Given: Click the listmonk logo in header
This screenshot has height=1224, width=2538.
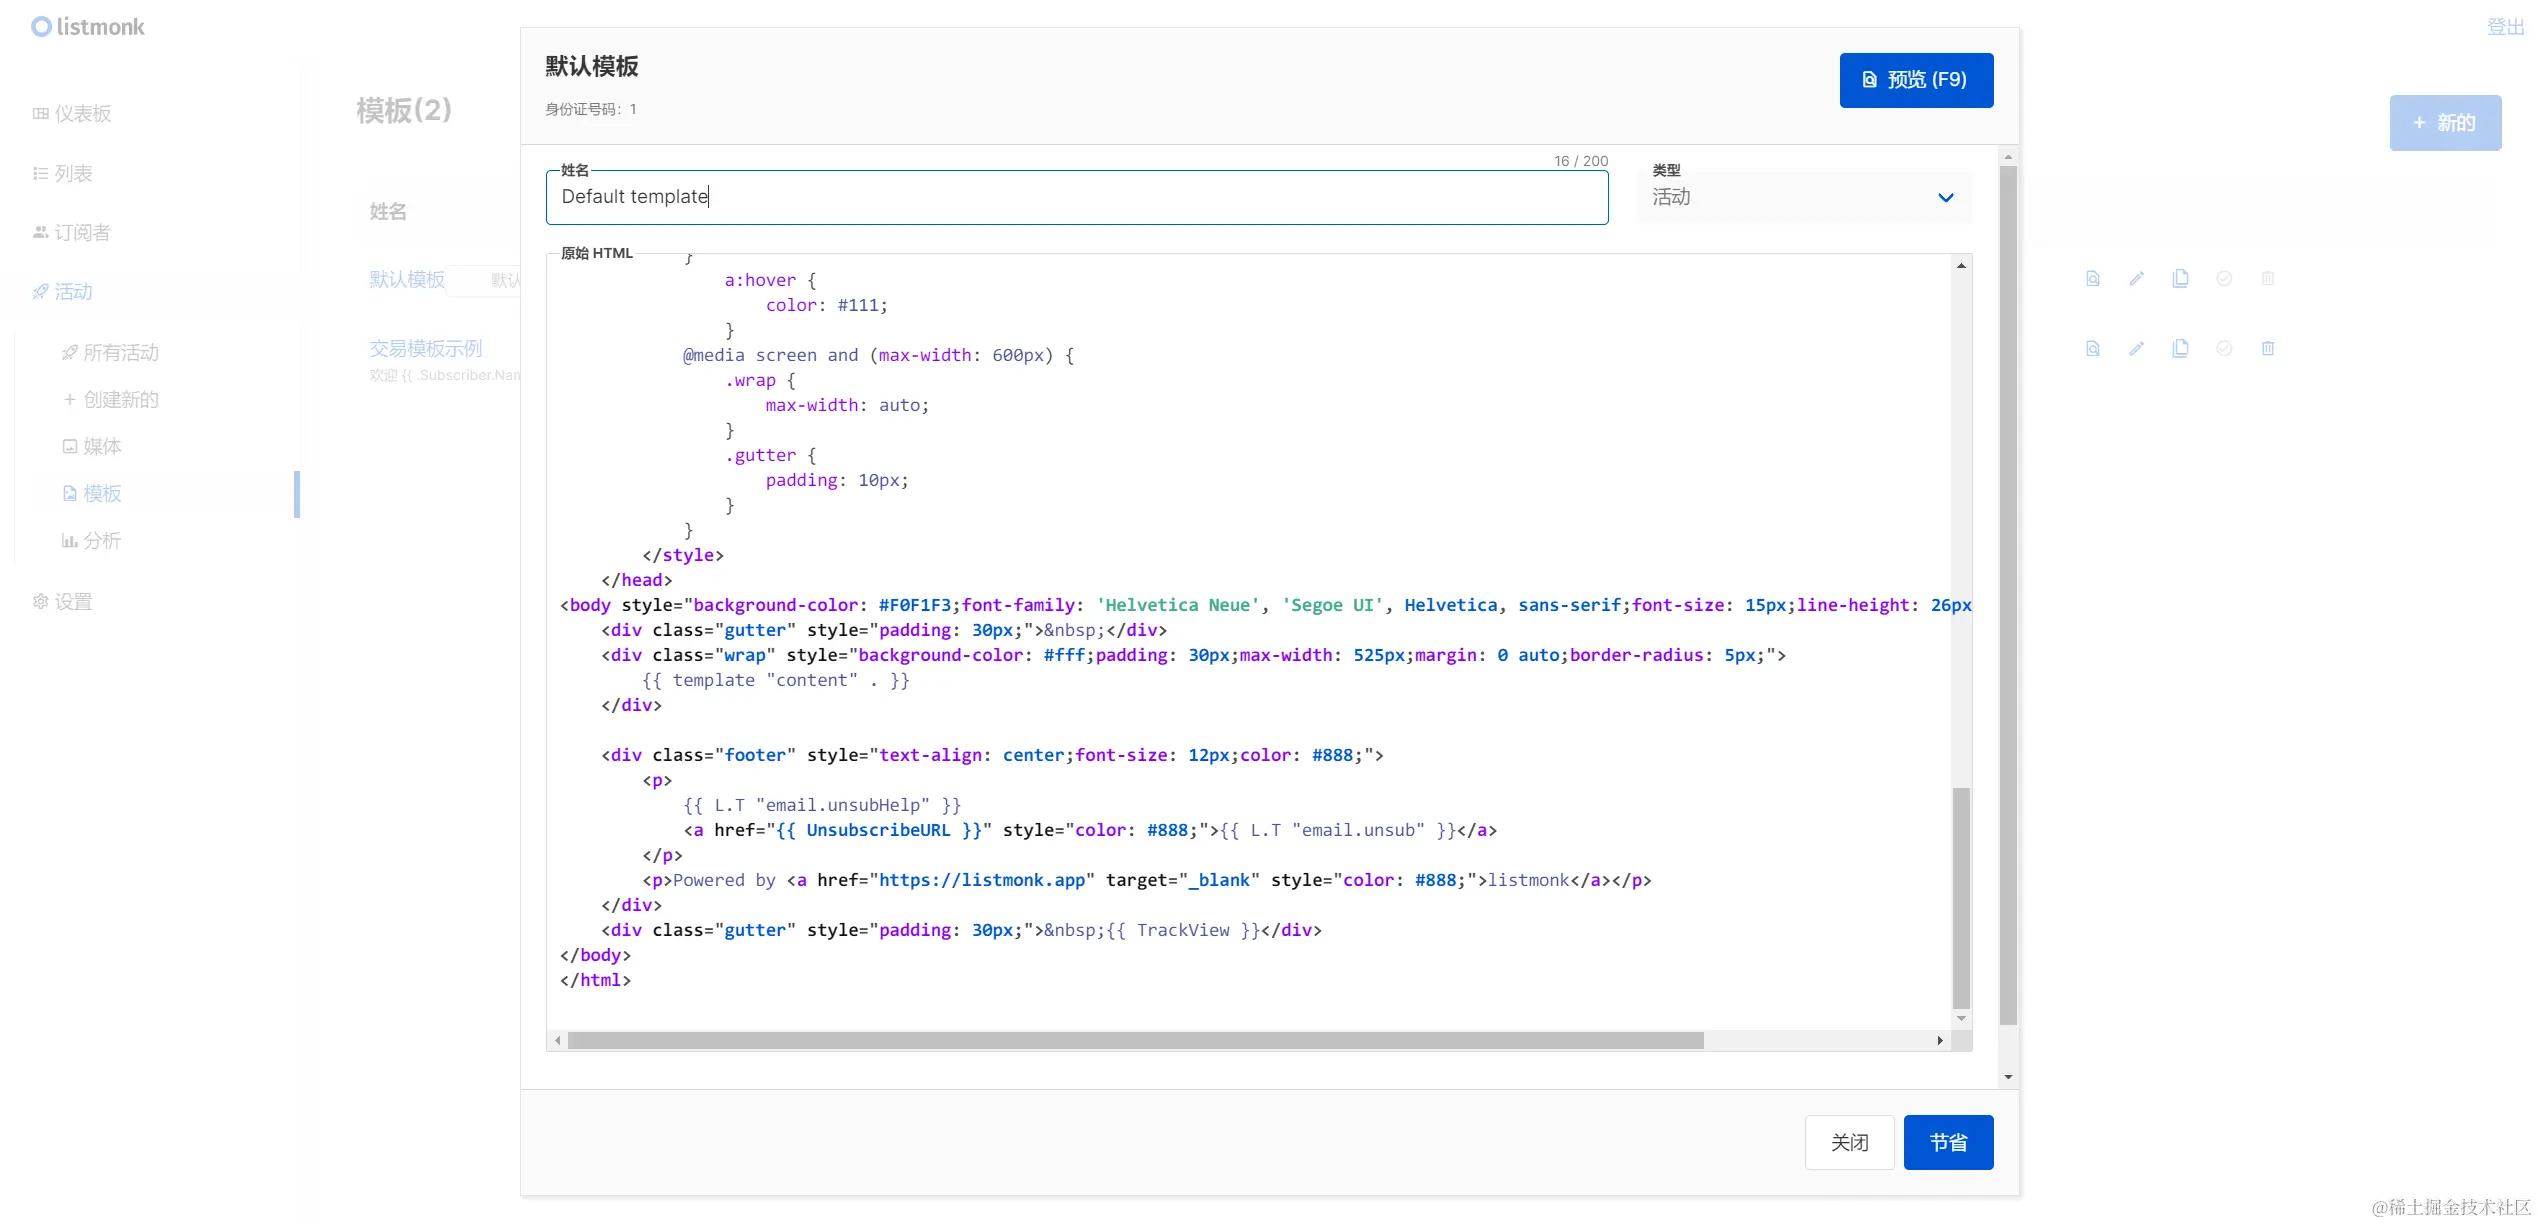Looking at the screenshot, I should (88, 27).
